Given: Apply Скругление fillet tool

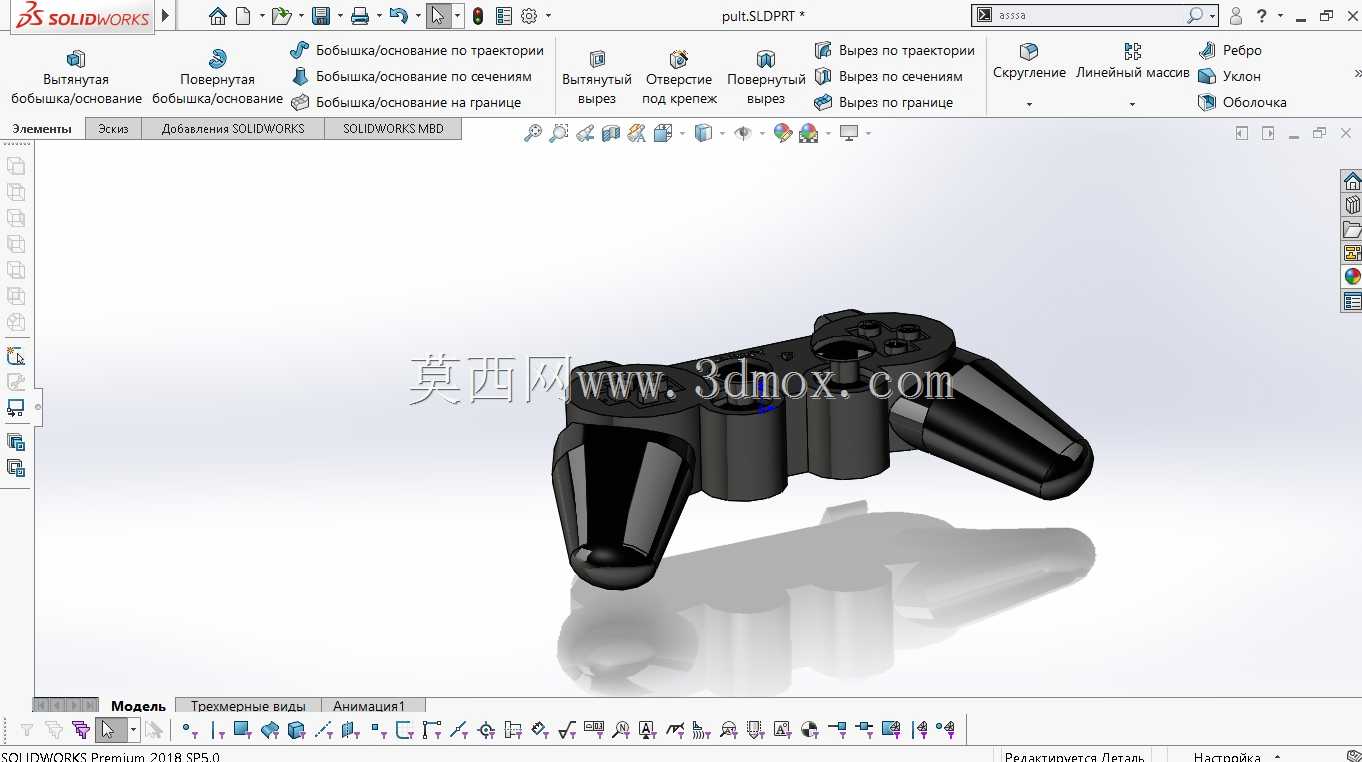Looking at the screenshot, I should [x=1029, y=62].
